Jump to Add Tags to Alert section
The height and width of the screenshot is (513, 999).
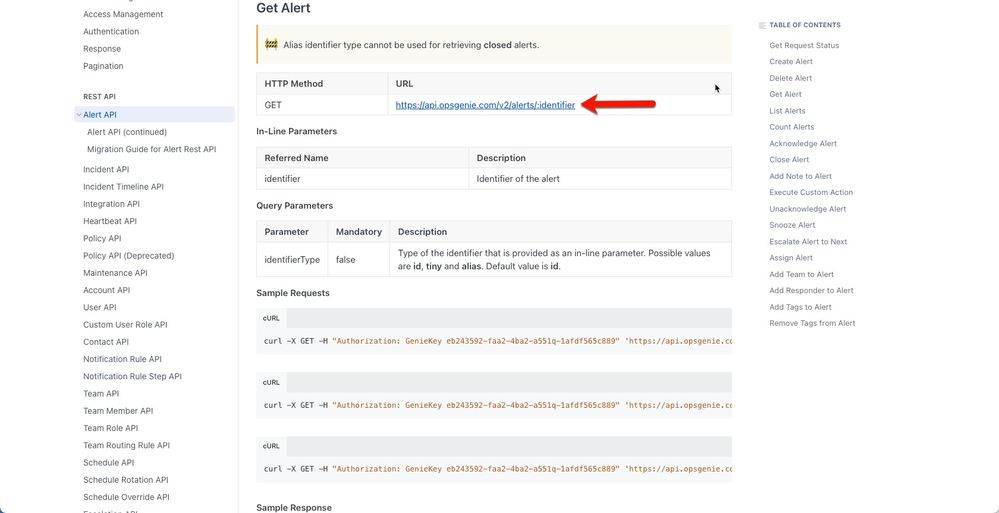click(x=801, y=307)
